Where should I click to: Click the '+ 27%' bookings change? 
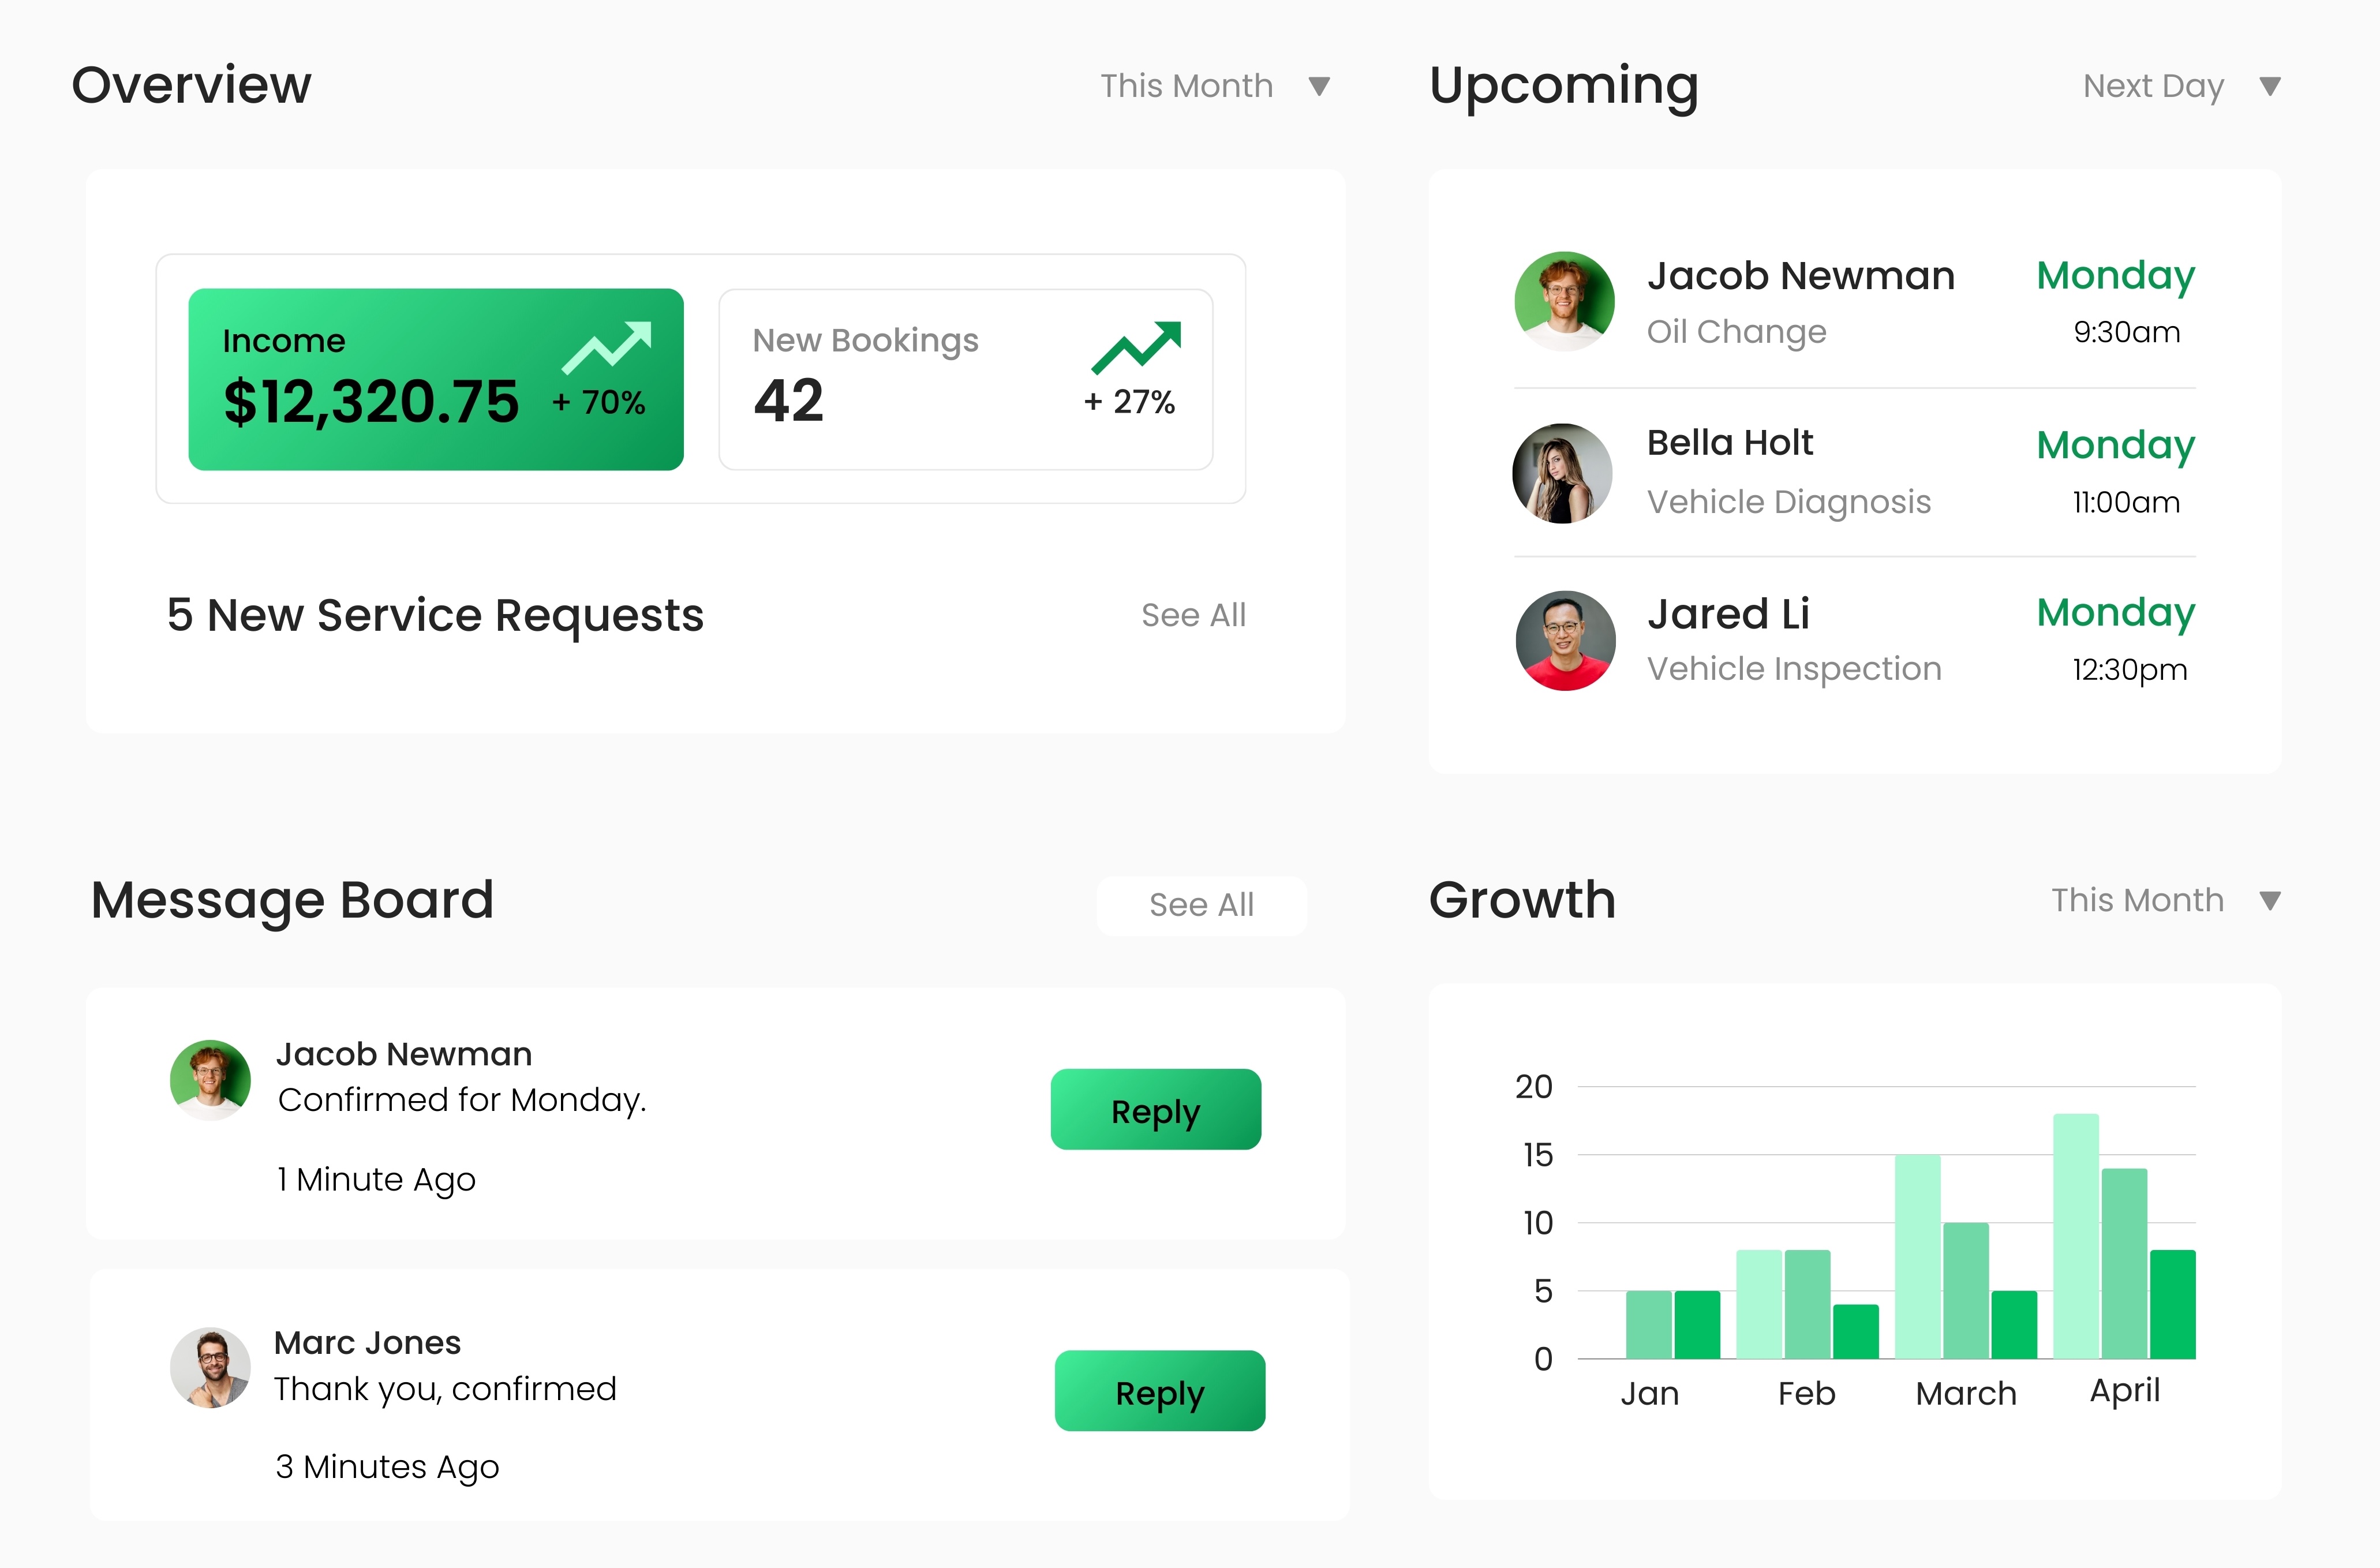(x=1129, y=402)
